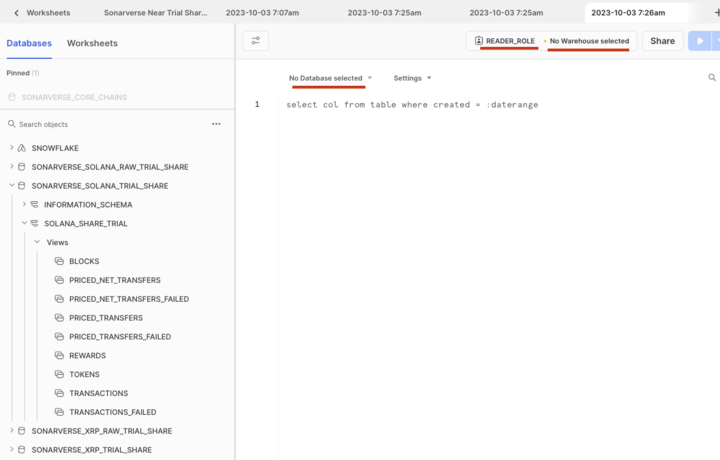Collapse SONARVERSE_SOLANA_TRIAL_SHARE node
The height and width of the screenshot is (460, 720).
[11, 185]
